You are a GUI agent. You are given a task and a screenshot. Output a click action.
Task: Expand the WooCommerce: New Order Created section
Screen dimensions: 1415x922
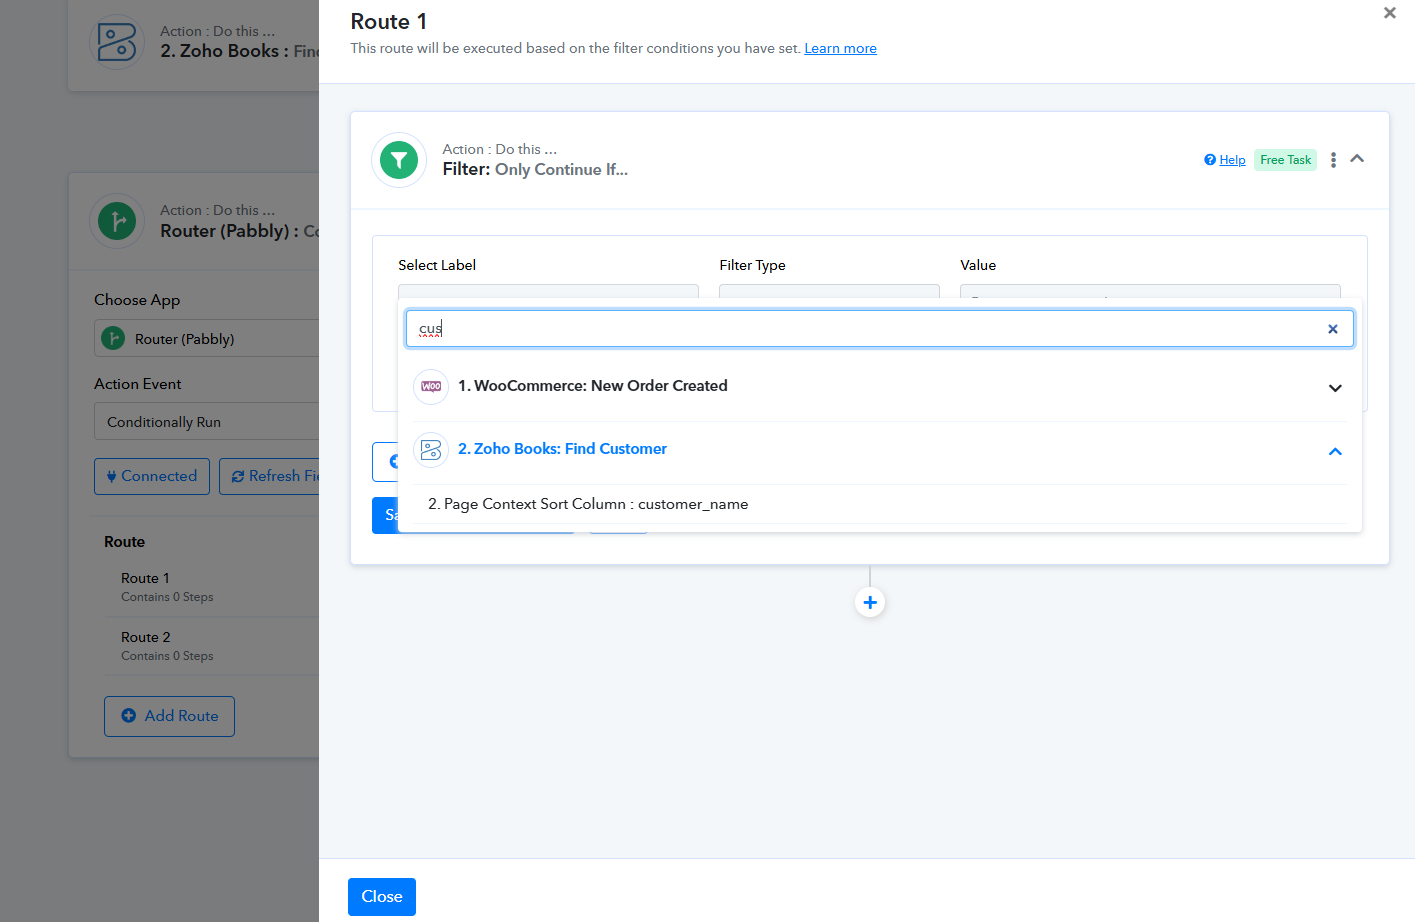point(1335,388)
